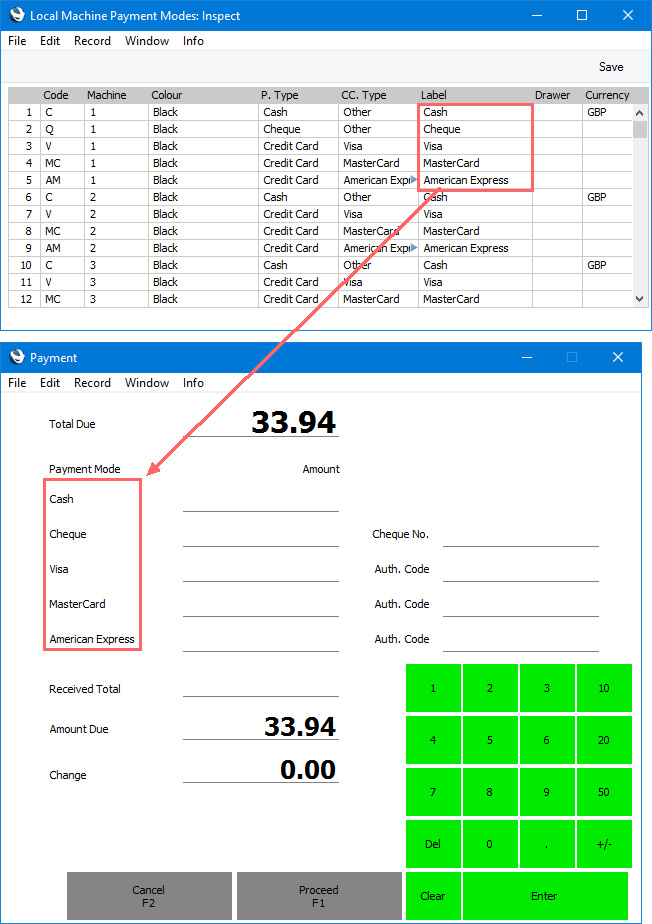Tap keypad digit 5
652x924 pixels.
point(490,740)
